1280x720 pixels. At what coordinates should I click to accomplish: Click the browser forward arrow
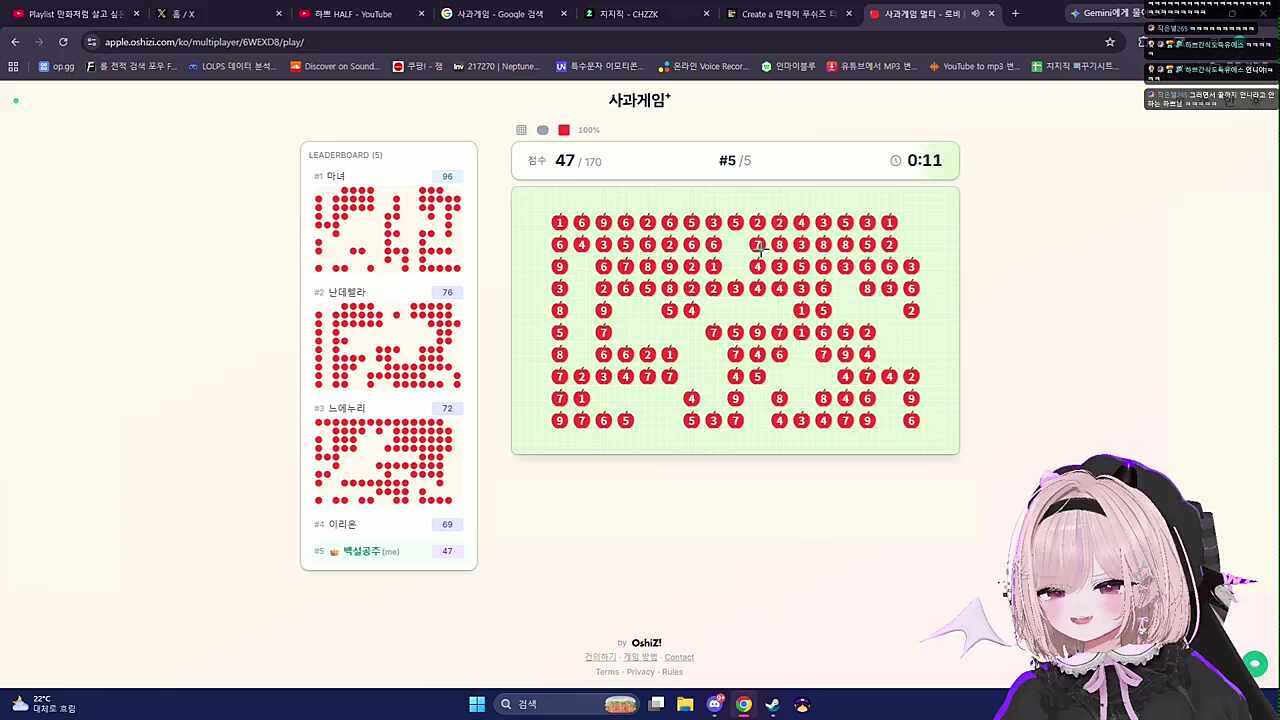39,42
